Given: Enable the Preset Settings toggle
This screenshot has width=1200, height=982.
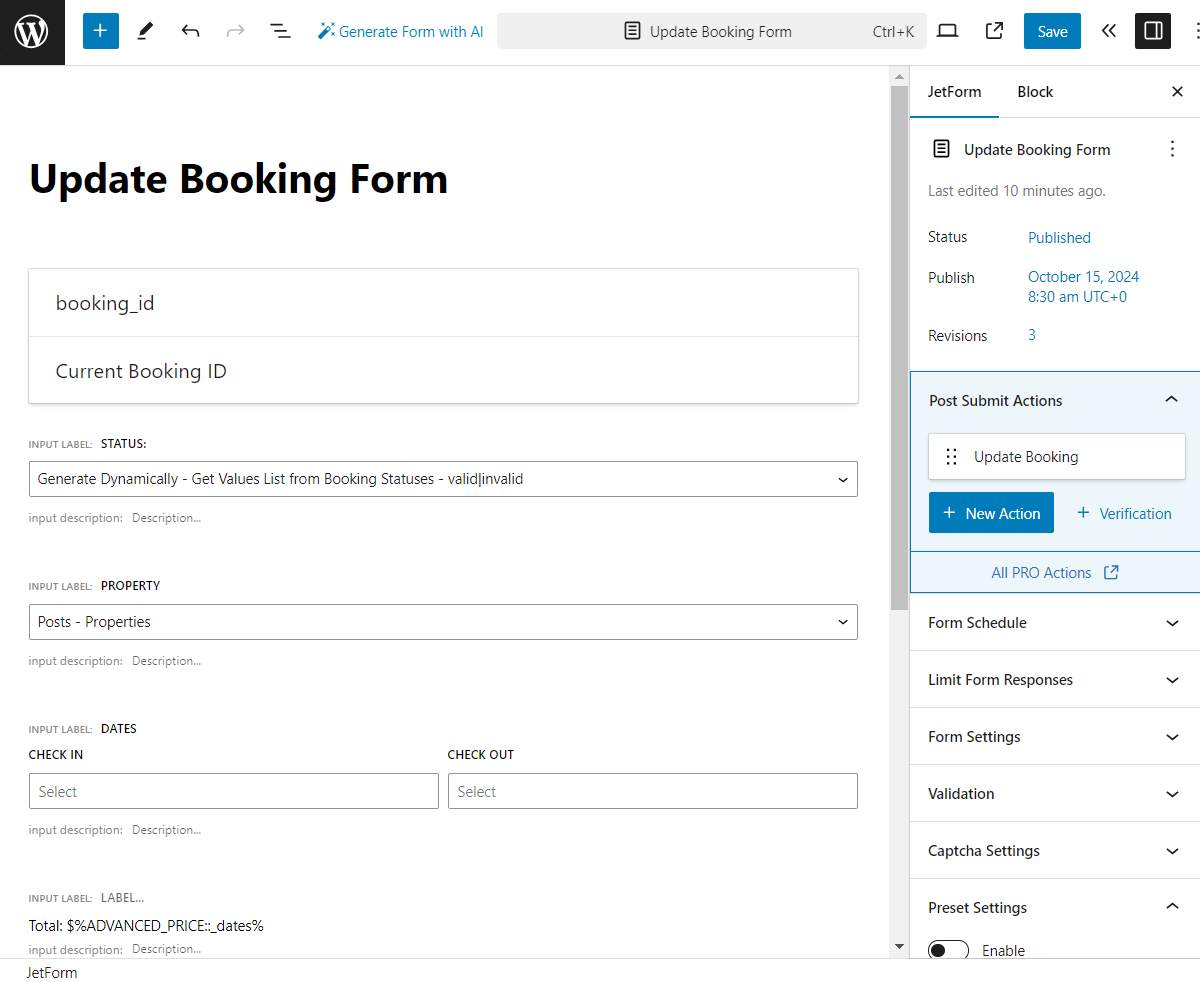Looking at the screenshot, I should [x=947, y=950].
